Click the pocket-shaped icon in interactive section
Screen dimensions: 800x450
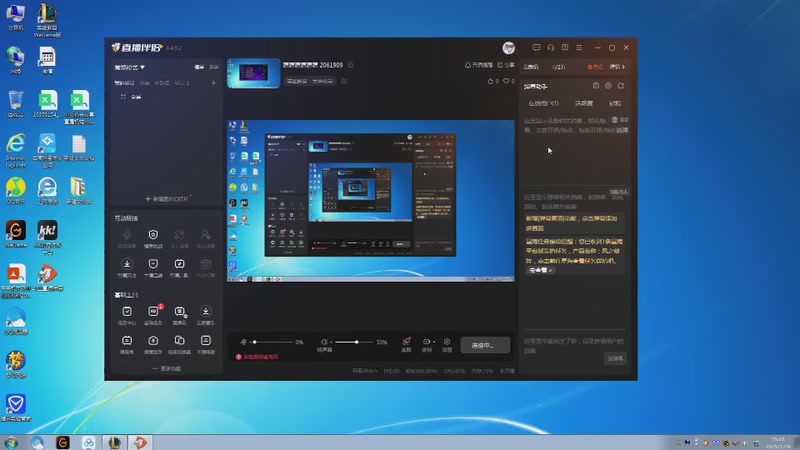tap(153, 264)
